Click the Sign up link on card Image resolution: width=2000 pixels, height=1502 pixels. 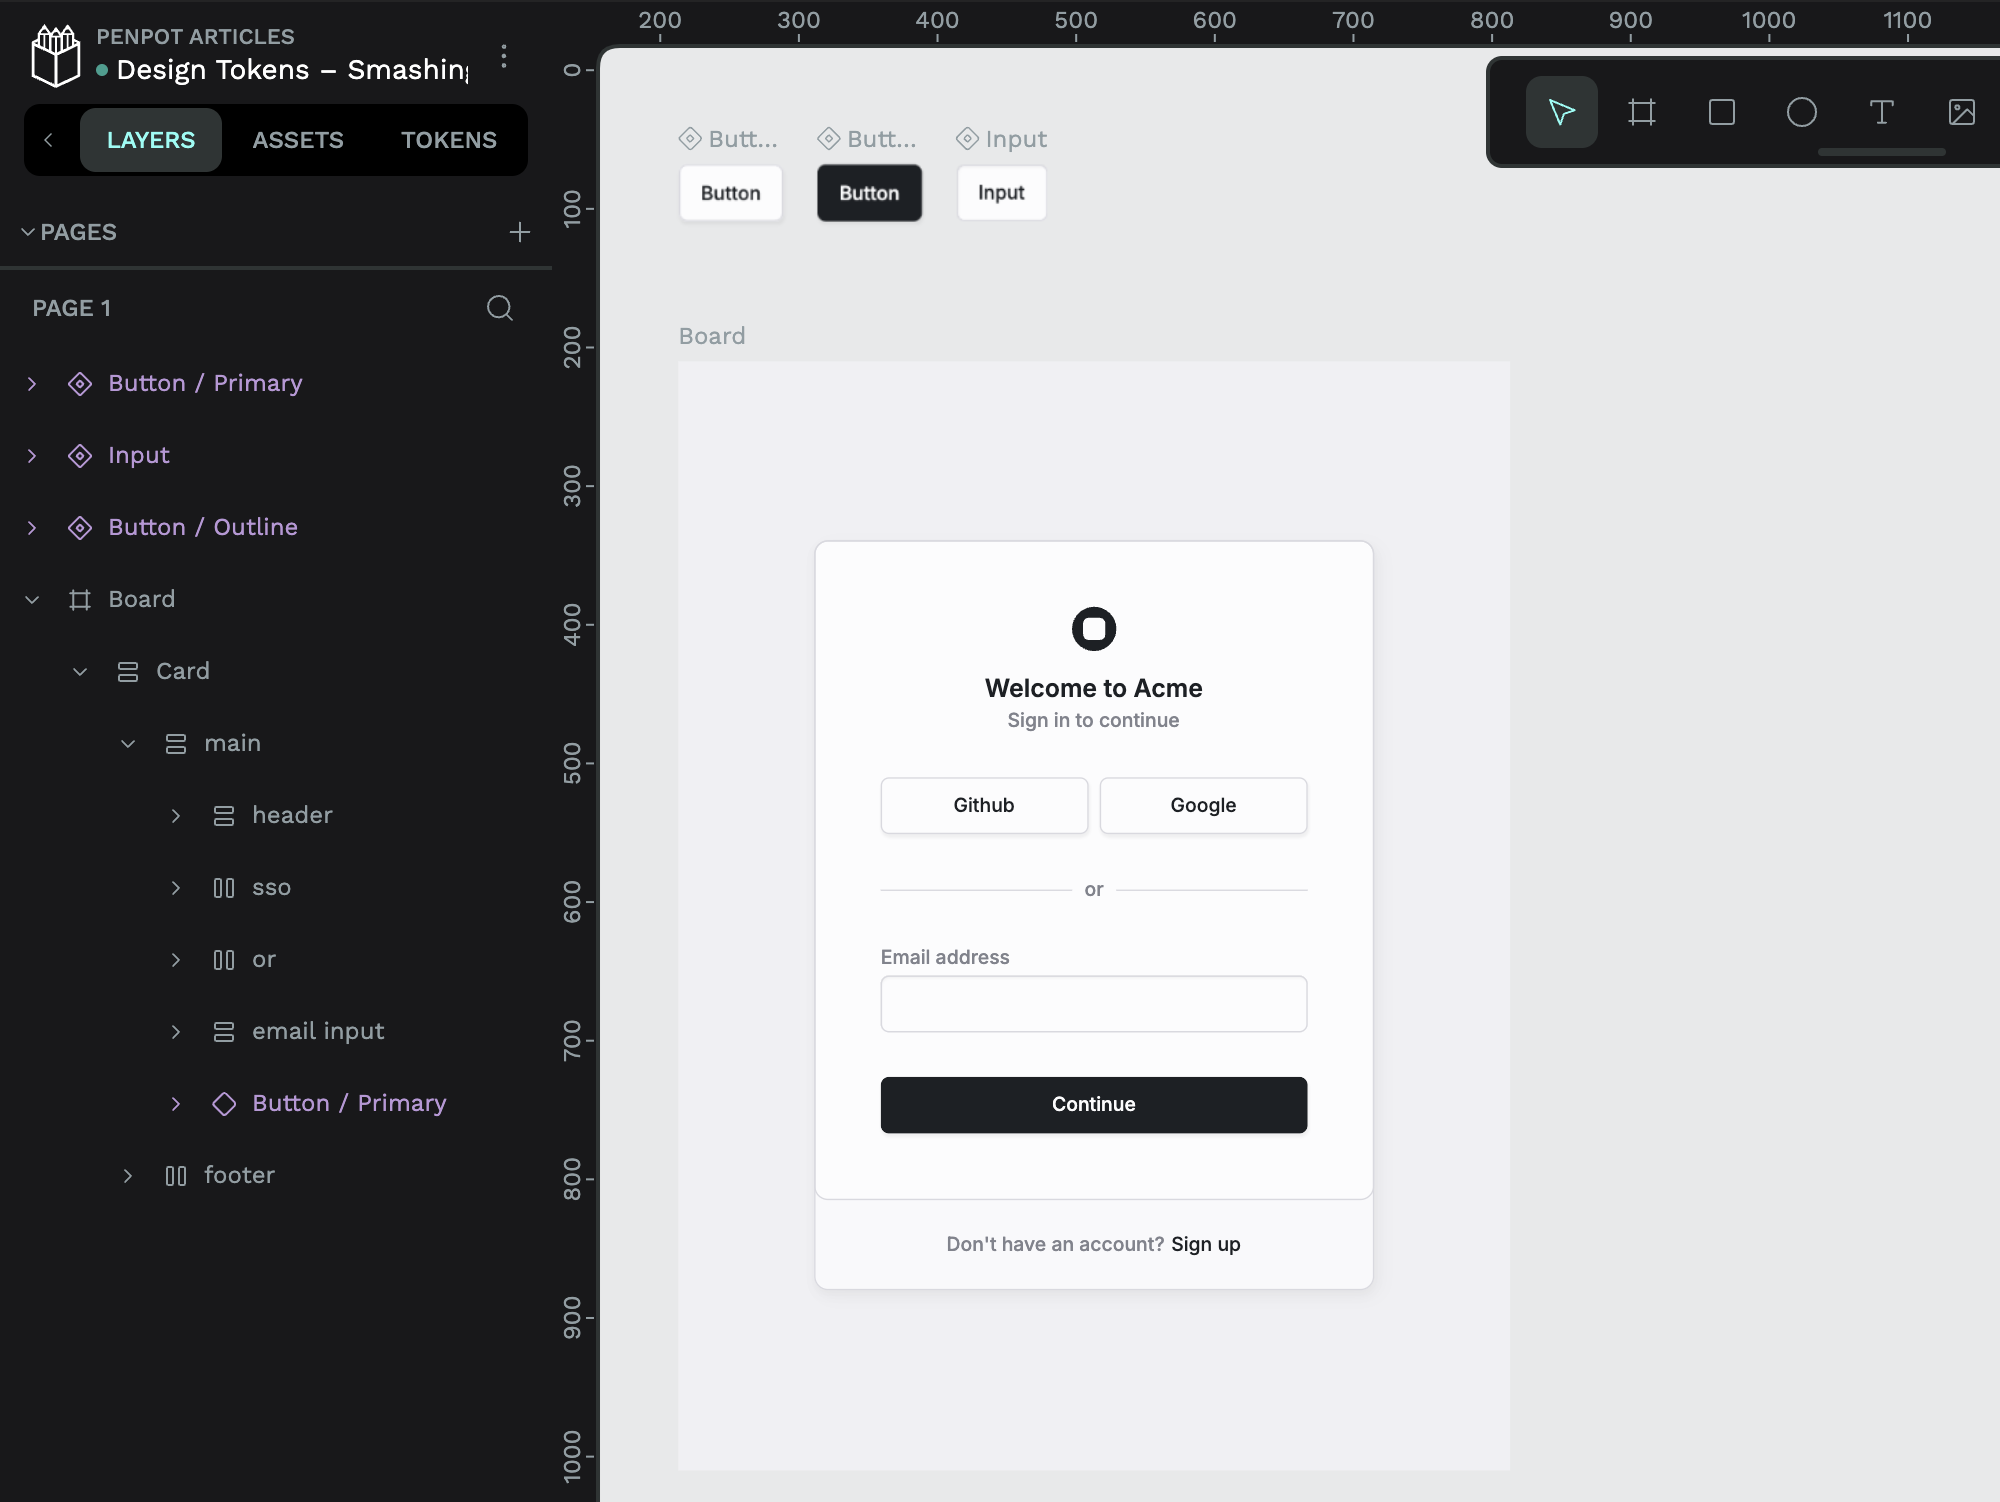(1205, 1244)
